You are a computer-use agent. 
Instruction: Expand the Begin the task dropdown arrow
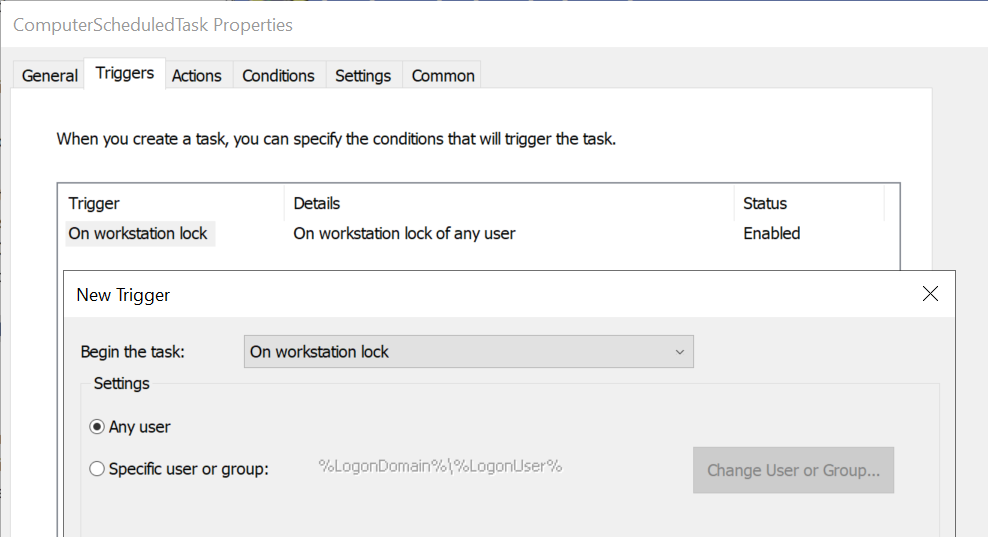[679, 352]
